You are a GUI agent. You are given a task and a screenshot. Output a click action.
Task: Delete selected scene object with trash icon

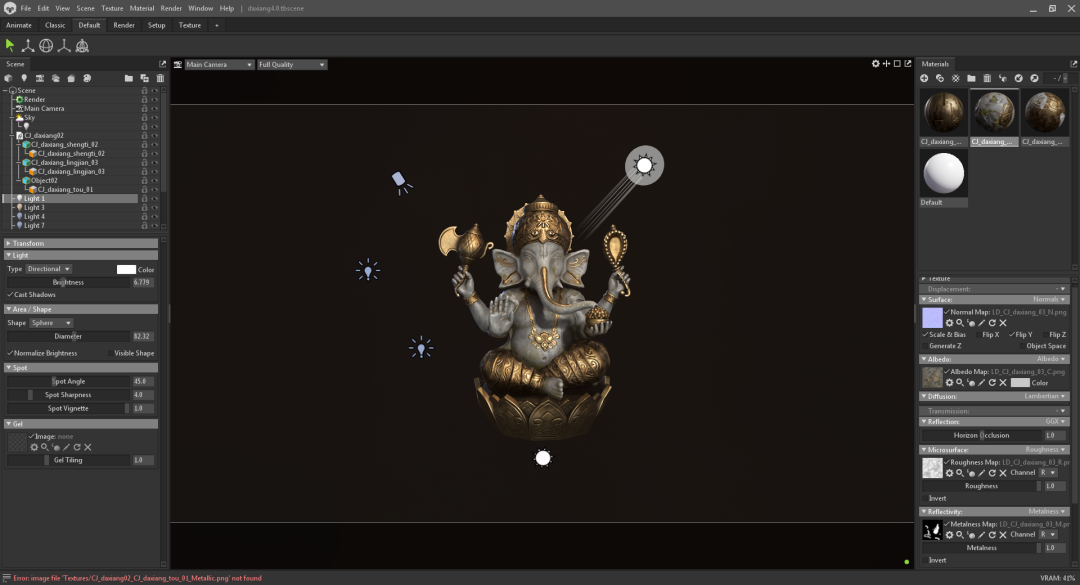pyautogui.click(x=160, y=79)
